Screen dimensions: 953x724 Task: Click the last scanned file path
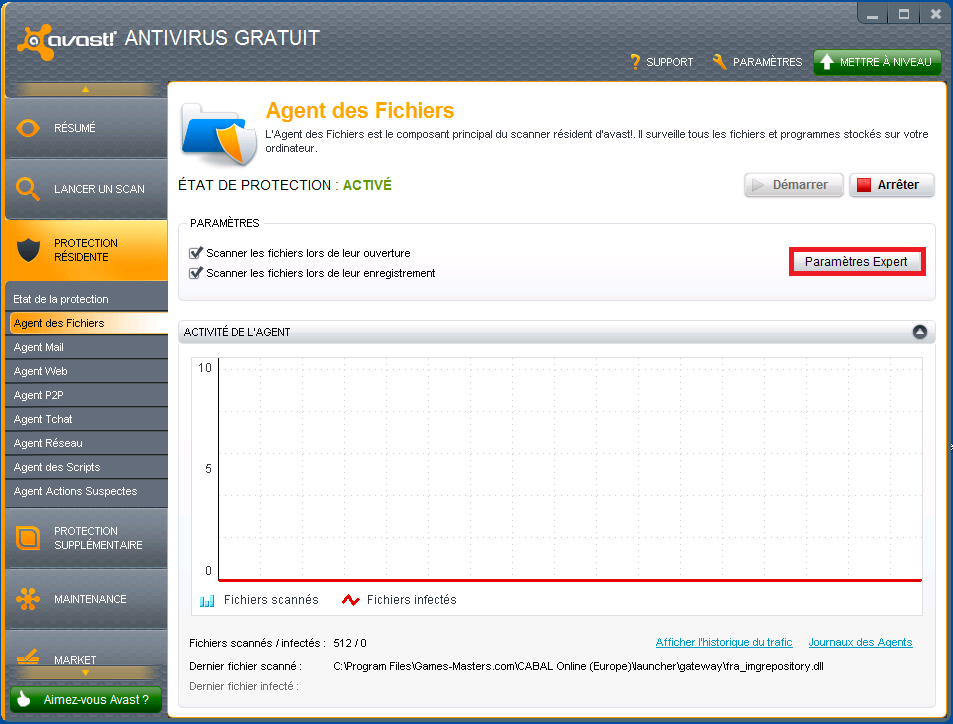[x=578, y=666]
